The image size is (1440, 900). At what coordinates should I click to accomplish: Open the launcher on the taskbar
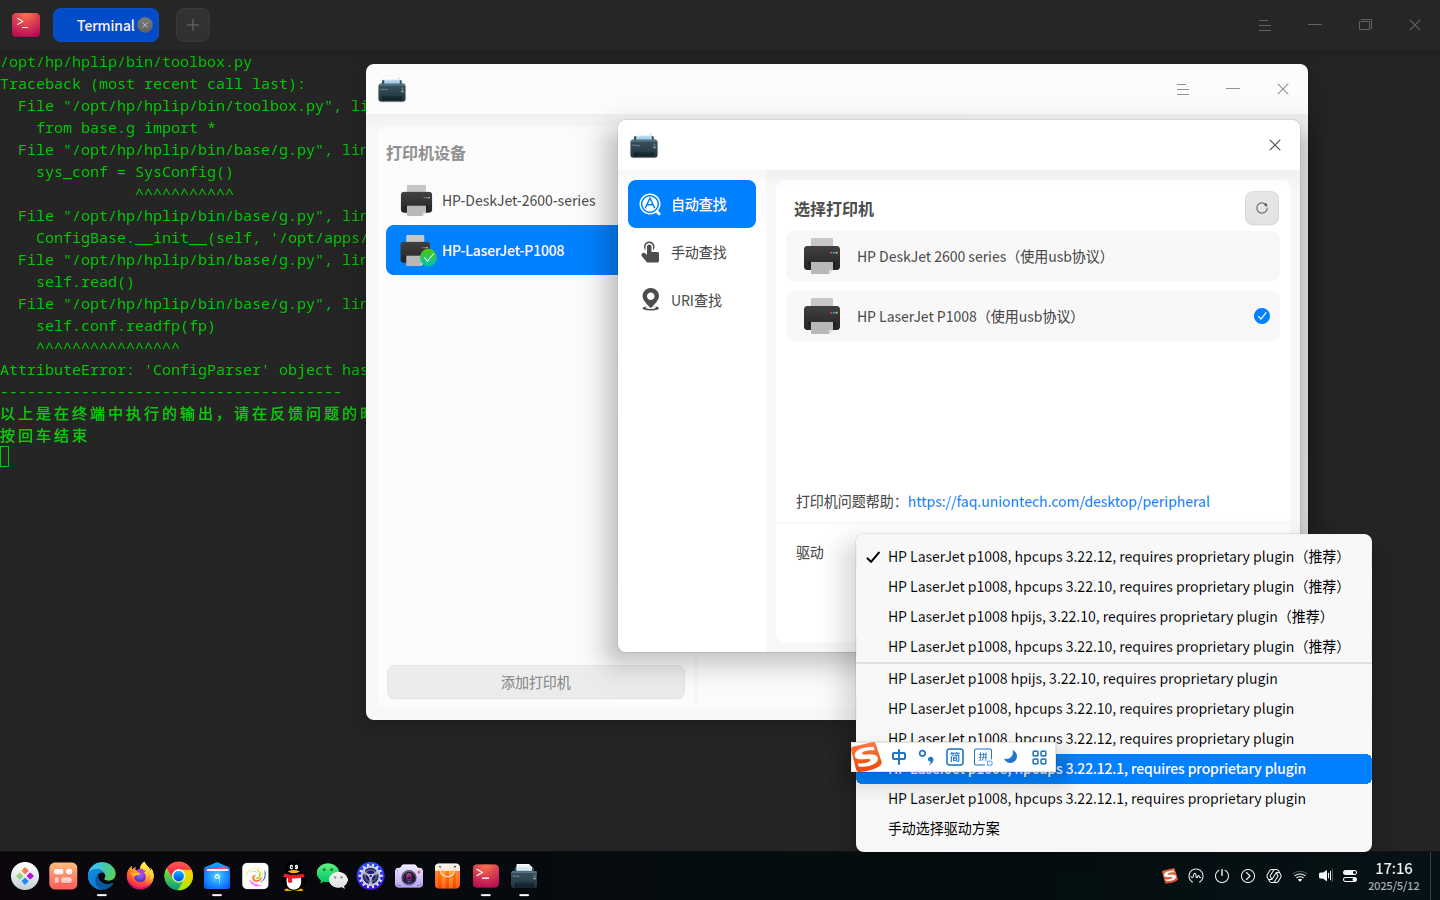click(25, 877)
